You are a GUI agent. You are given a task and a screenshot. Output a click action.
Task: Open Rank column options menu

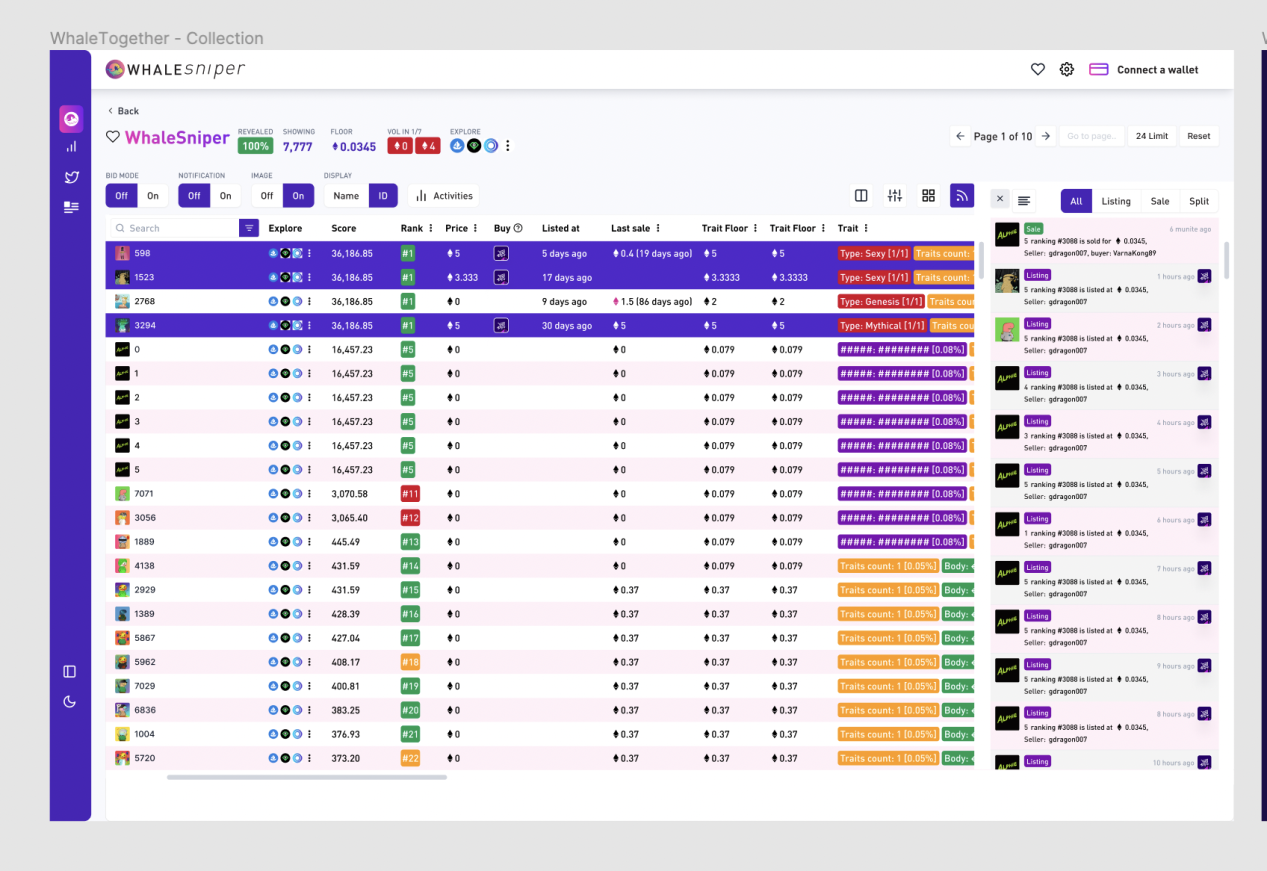(431, 228)
